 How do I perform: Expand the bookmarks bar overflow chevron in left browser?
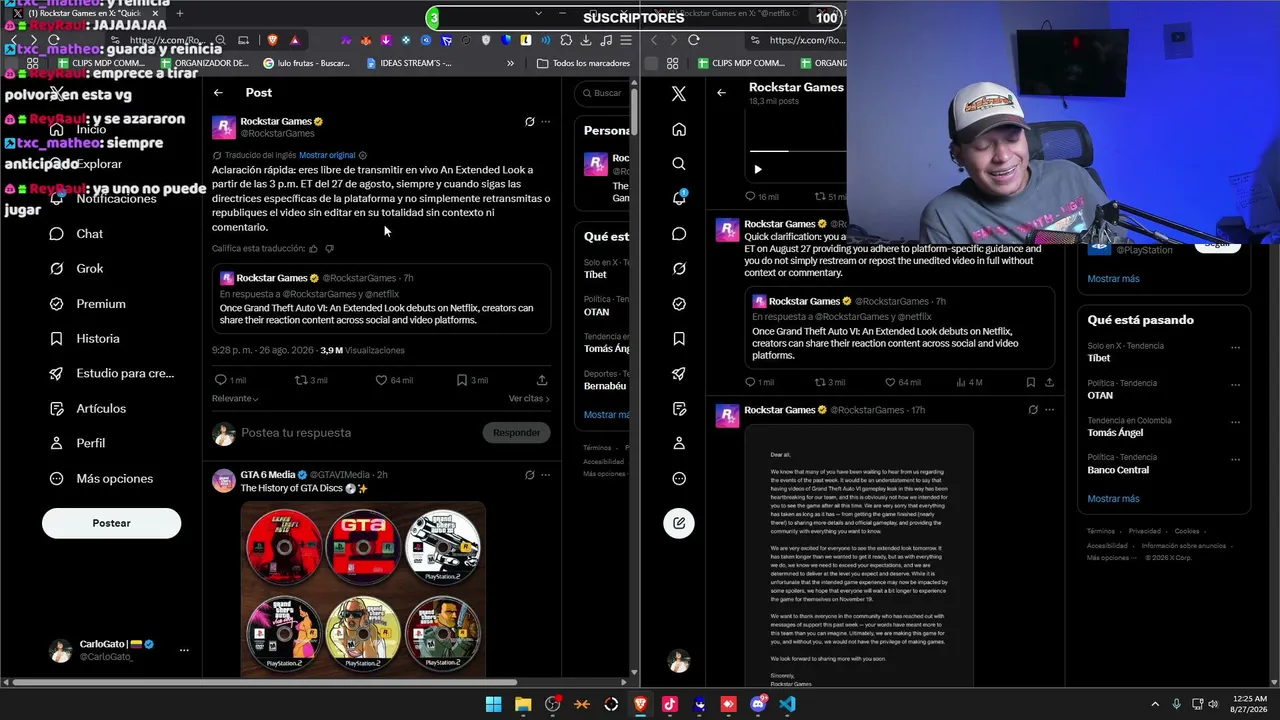pyautogui.click(x=510, y=63)
